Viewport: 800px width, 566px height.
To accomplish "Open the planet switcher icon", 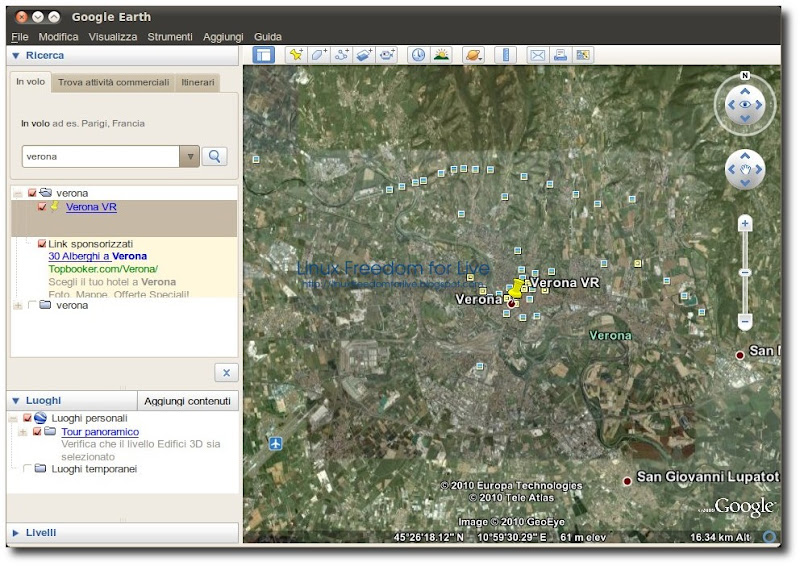I will 473,55.
